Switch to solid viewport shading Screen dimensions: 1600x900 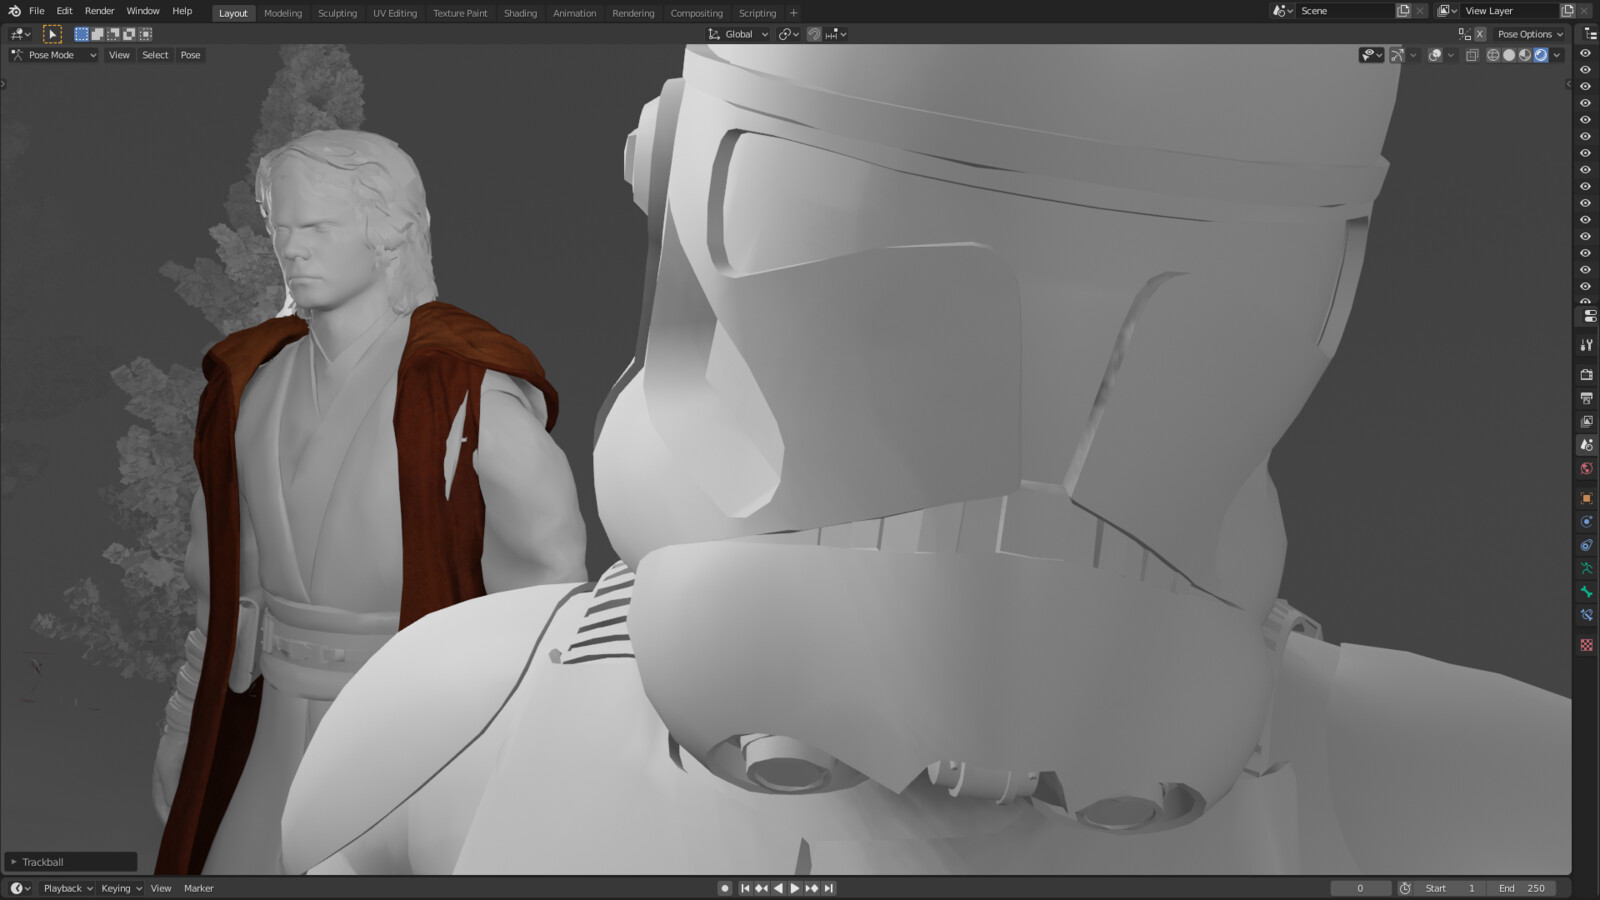[1509, 55]
